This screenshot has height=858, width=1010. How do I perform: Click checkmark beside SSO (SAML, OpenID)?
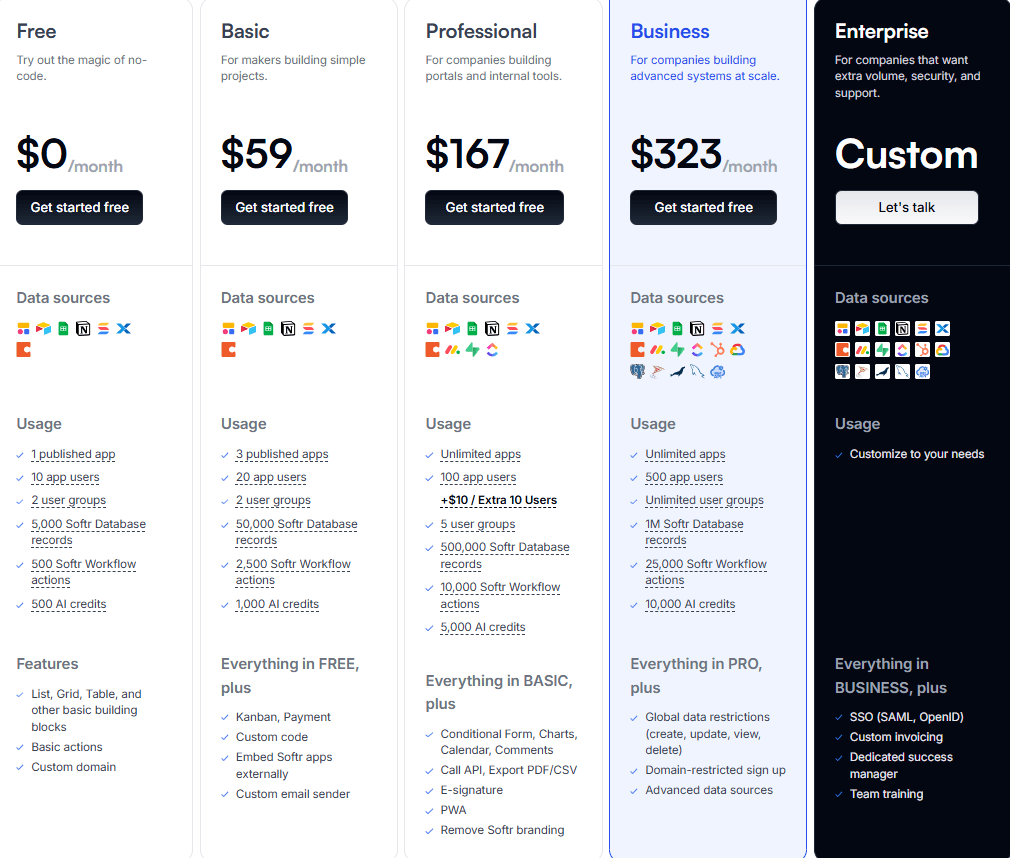[x=838, y=716]
